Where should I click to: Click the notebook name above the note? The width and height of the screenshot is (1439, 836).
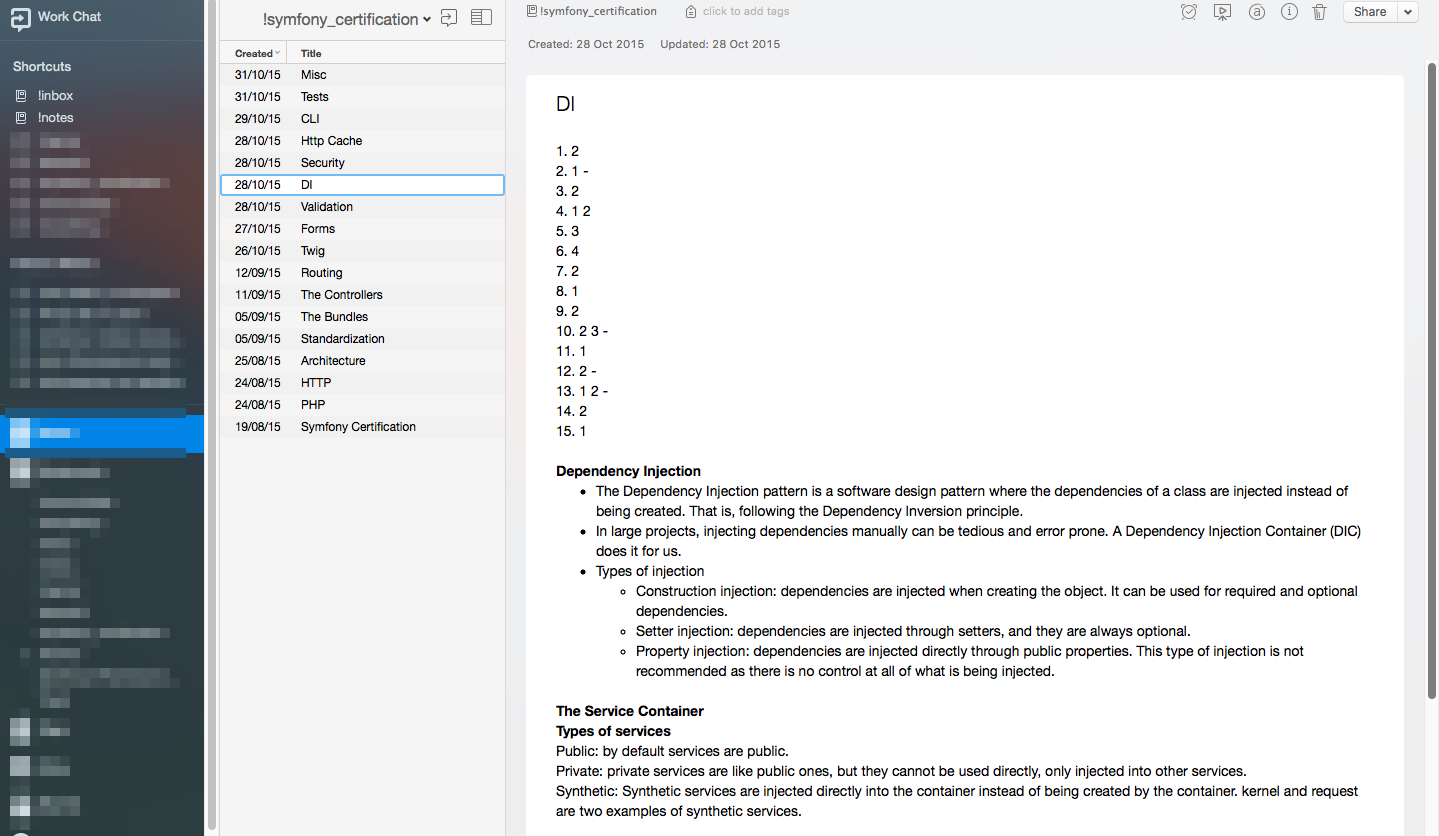[597, 12]
